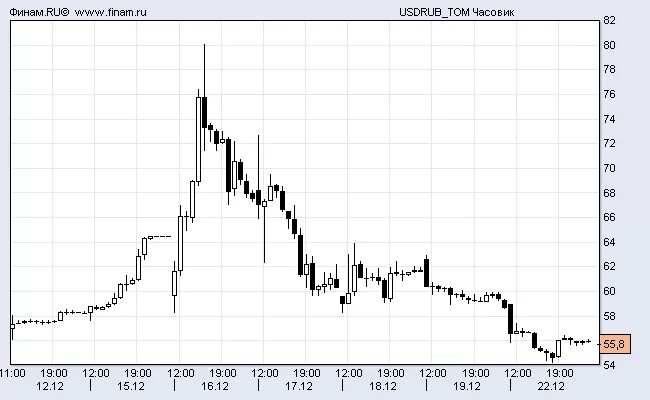Click the 60 price axis label

609,291
